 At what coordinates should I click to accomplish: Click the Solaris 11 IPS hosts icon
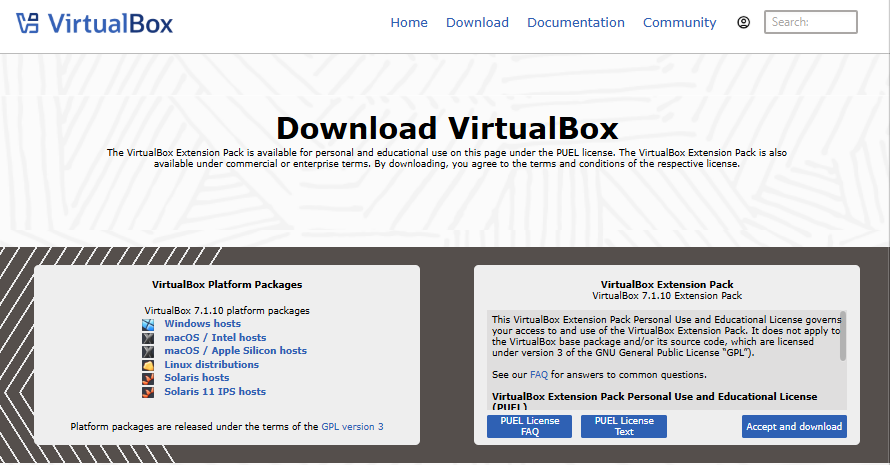pos(148,392)
